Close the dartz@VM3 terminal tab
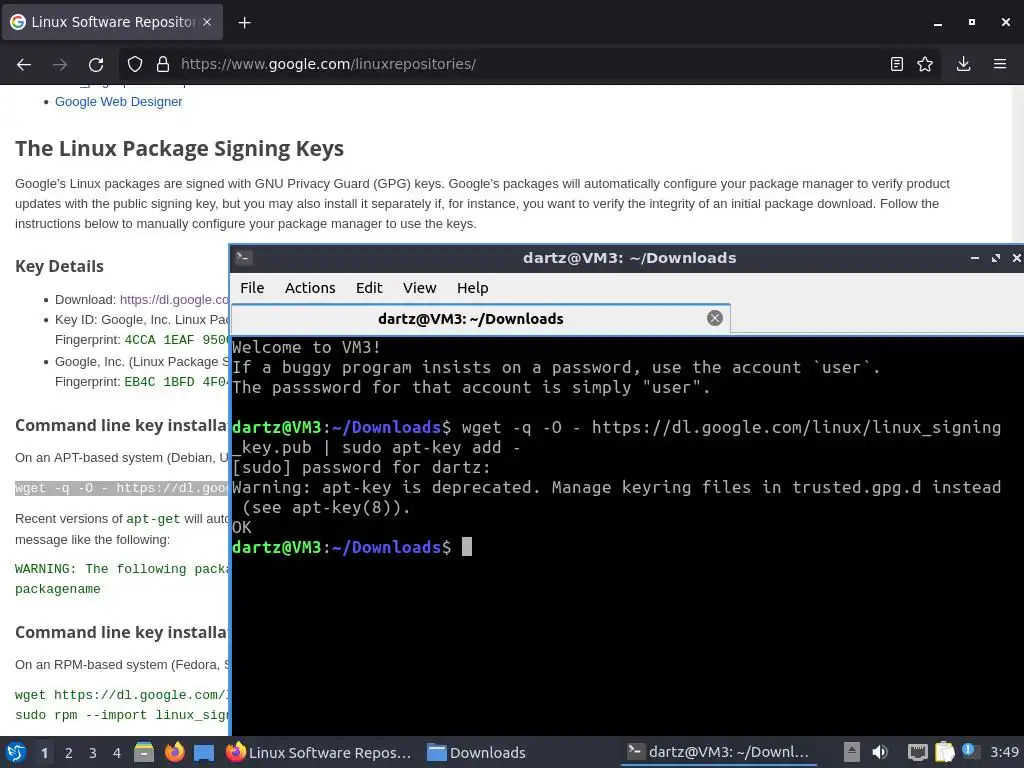 tap(715, 318)
